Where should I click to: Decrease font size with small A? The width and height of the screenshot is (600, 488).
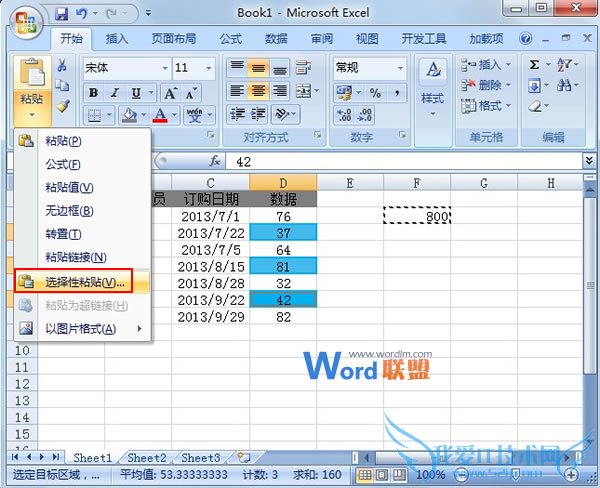pos(191,93)
